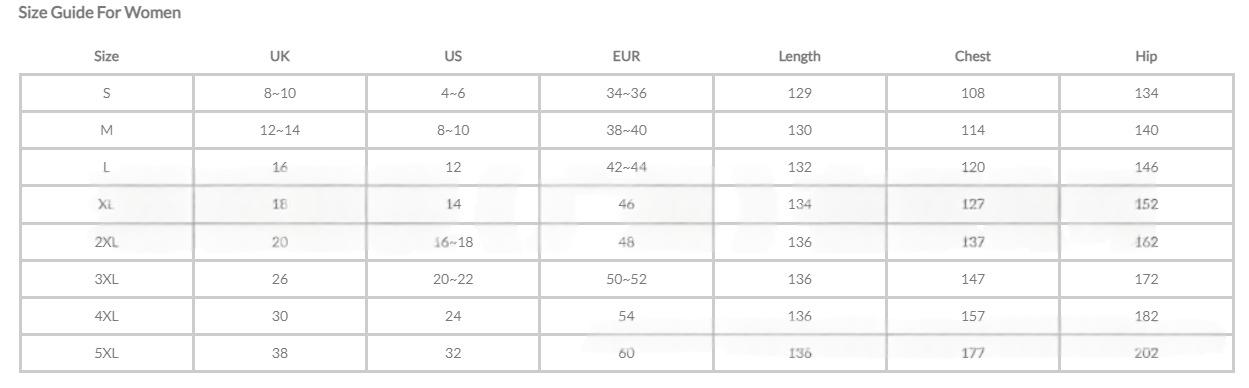The image size is (1249, 388).
Task: Click the S size row label
Action: (106, 93)
